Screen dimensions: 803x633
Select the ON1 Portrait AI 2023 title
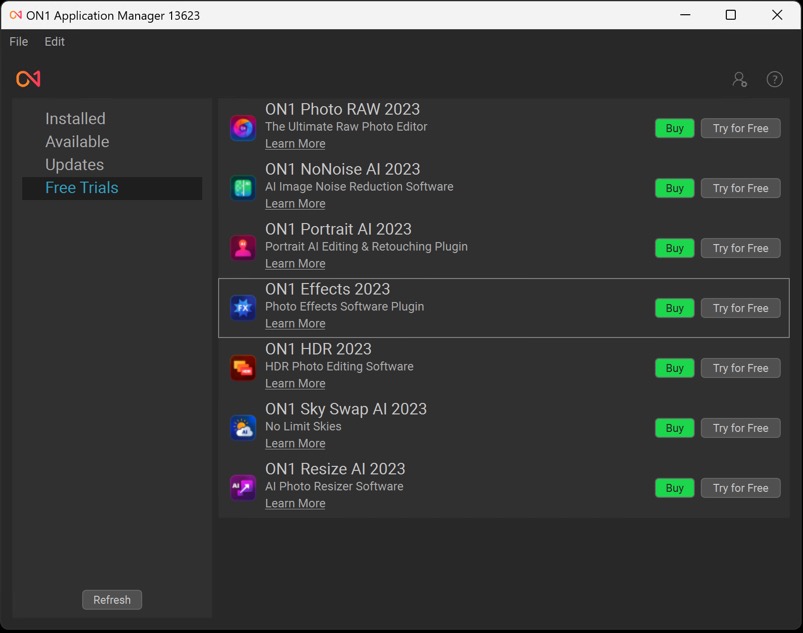pyautogui.click(x=339, y=229)
